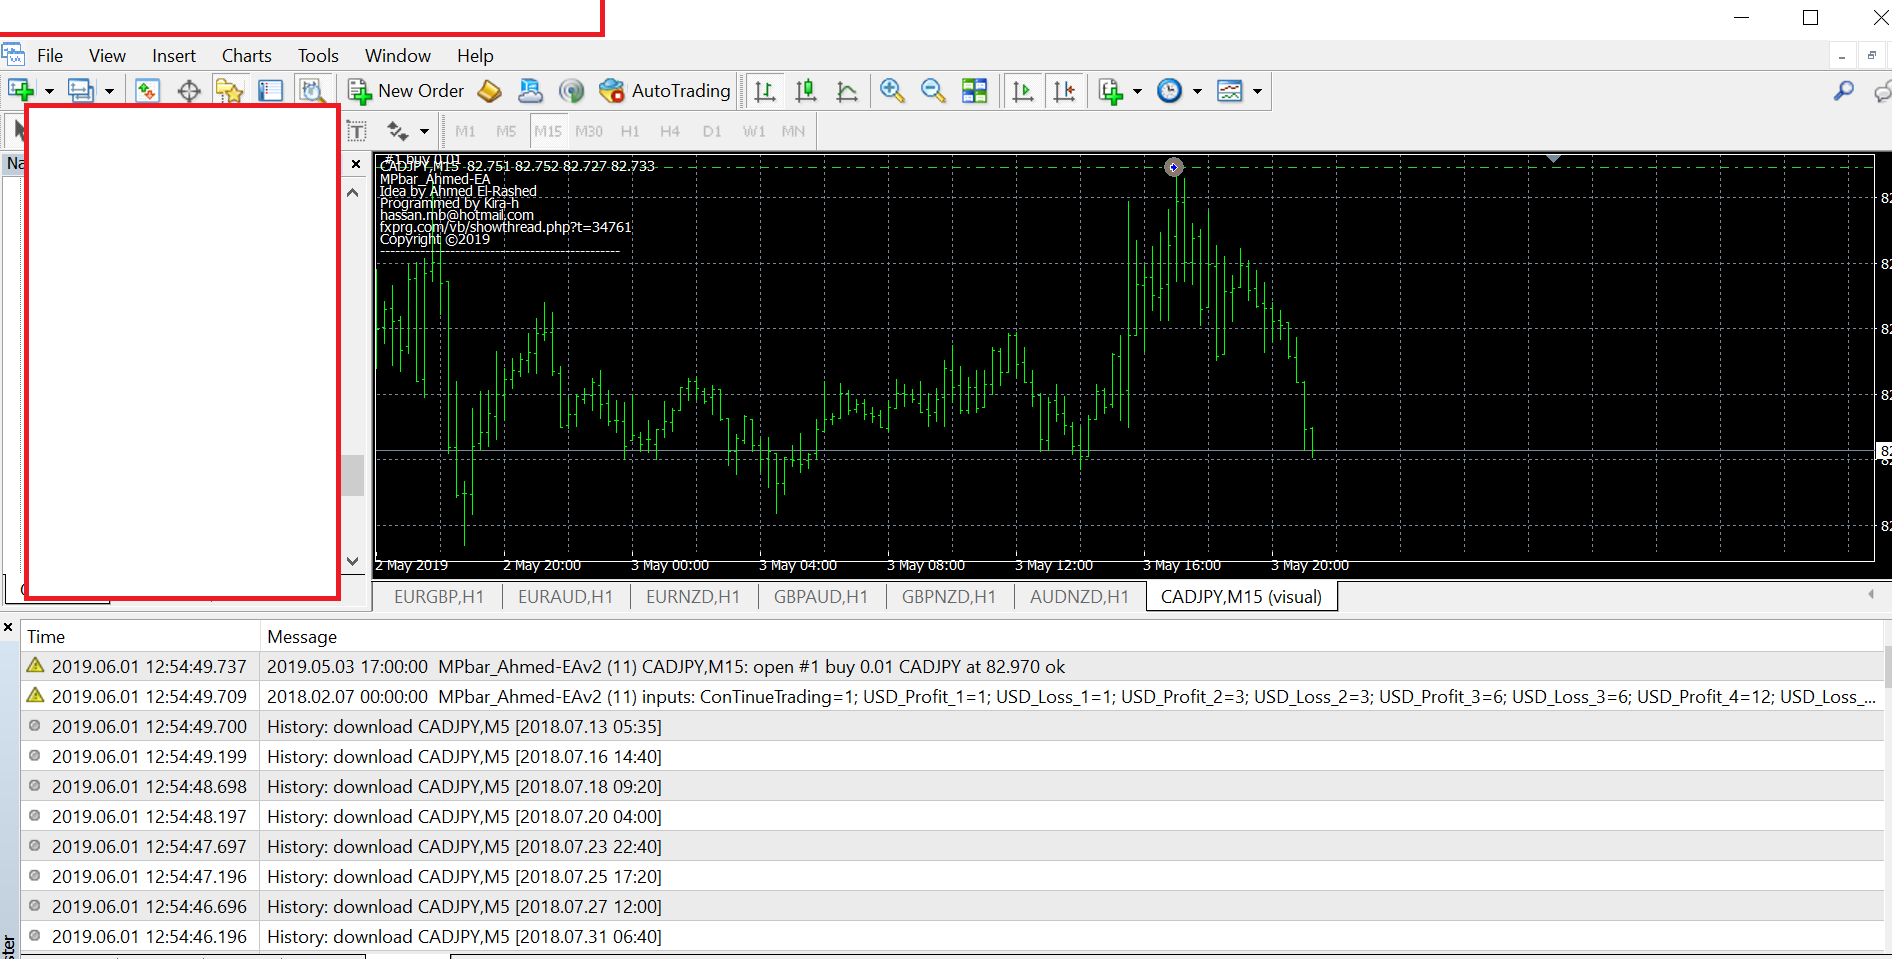Switch to the GBPAUD,H1 chart tab
The height and width of the screenshot is (959, 1892).
click(x=820, y=597)
